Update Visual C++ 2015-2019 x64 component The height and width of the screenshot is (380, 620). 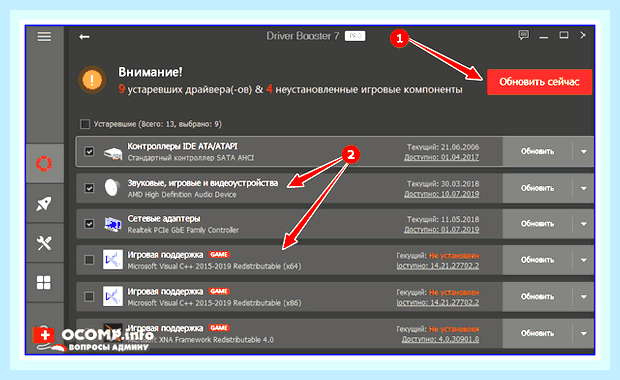pos(537,260)
